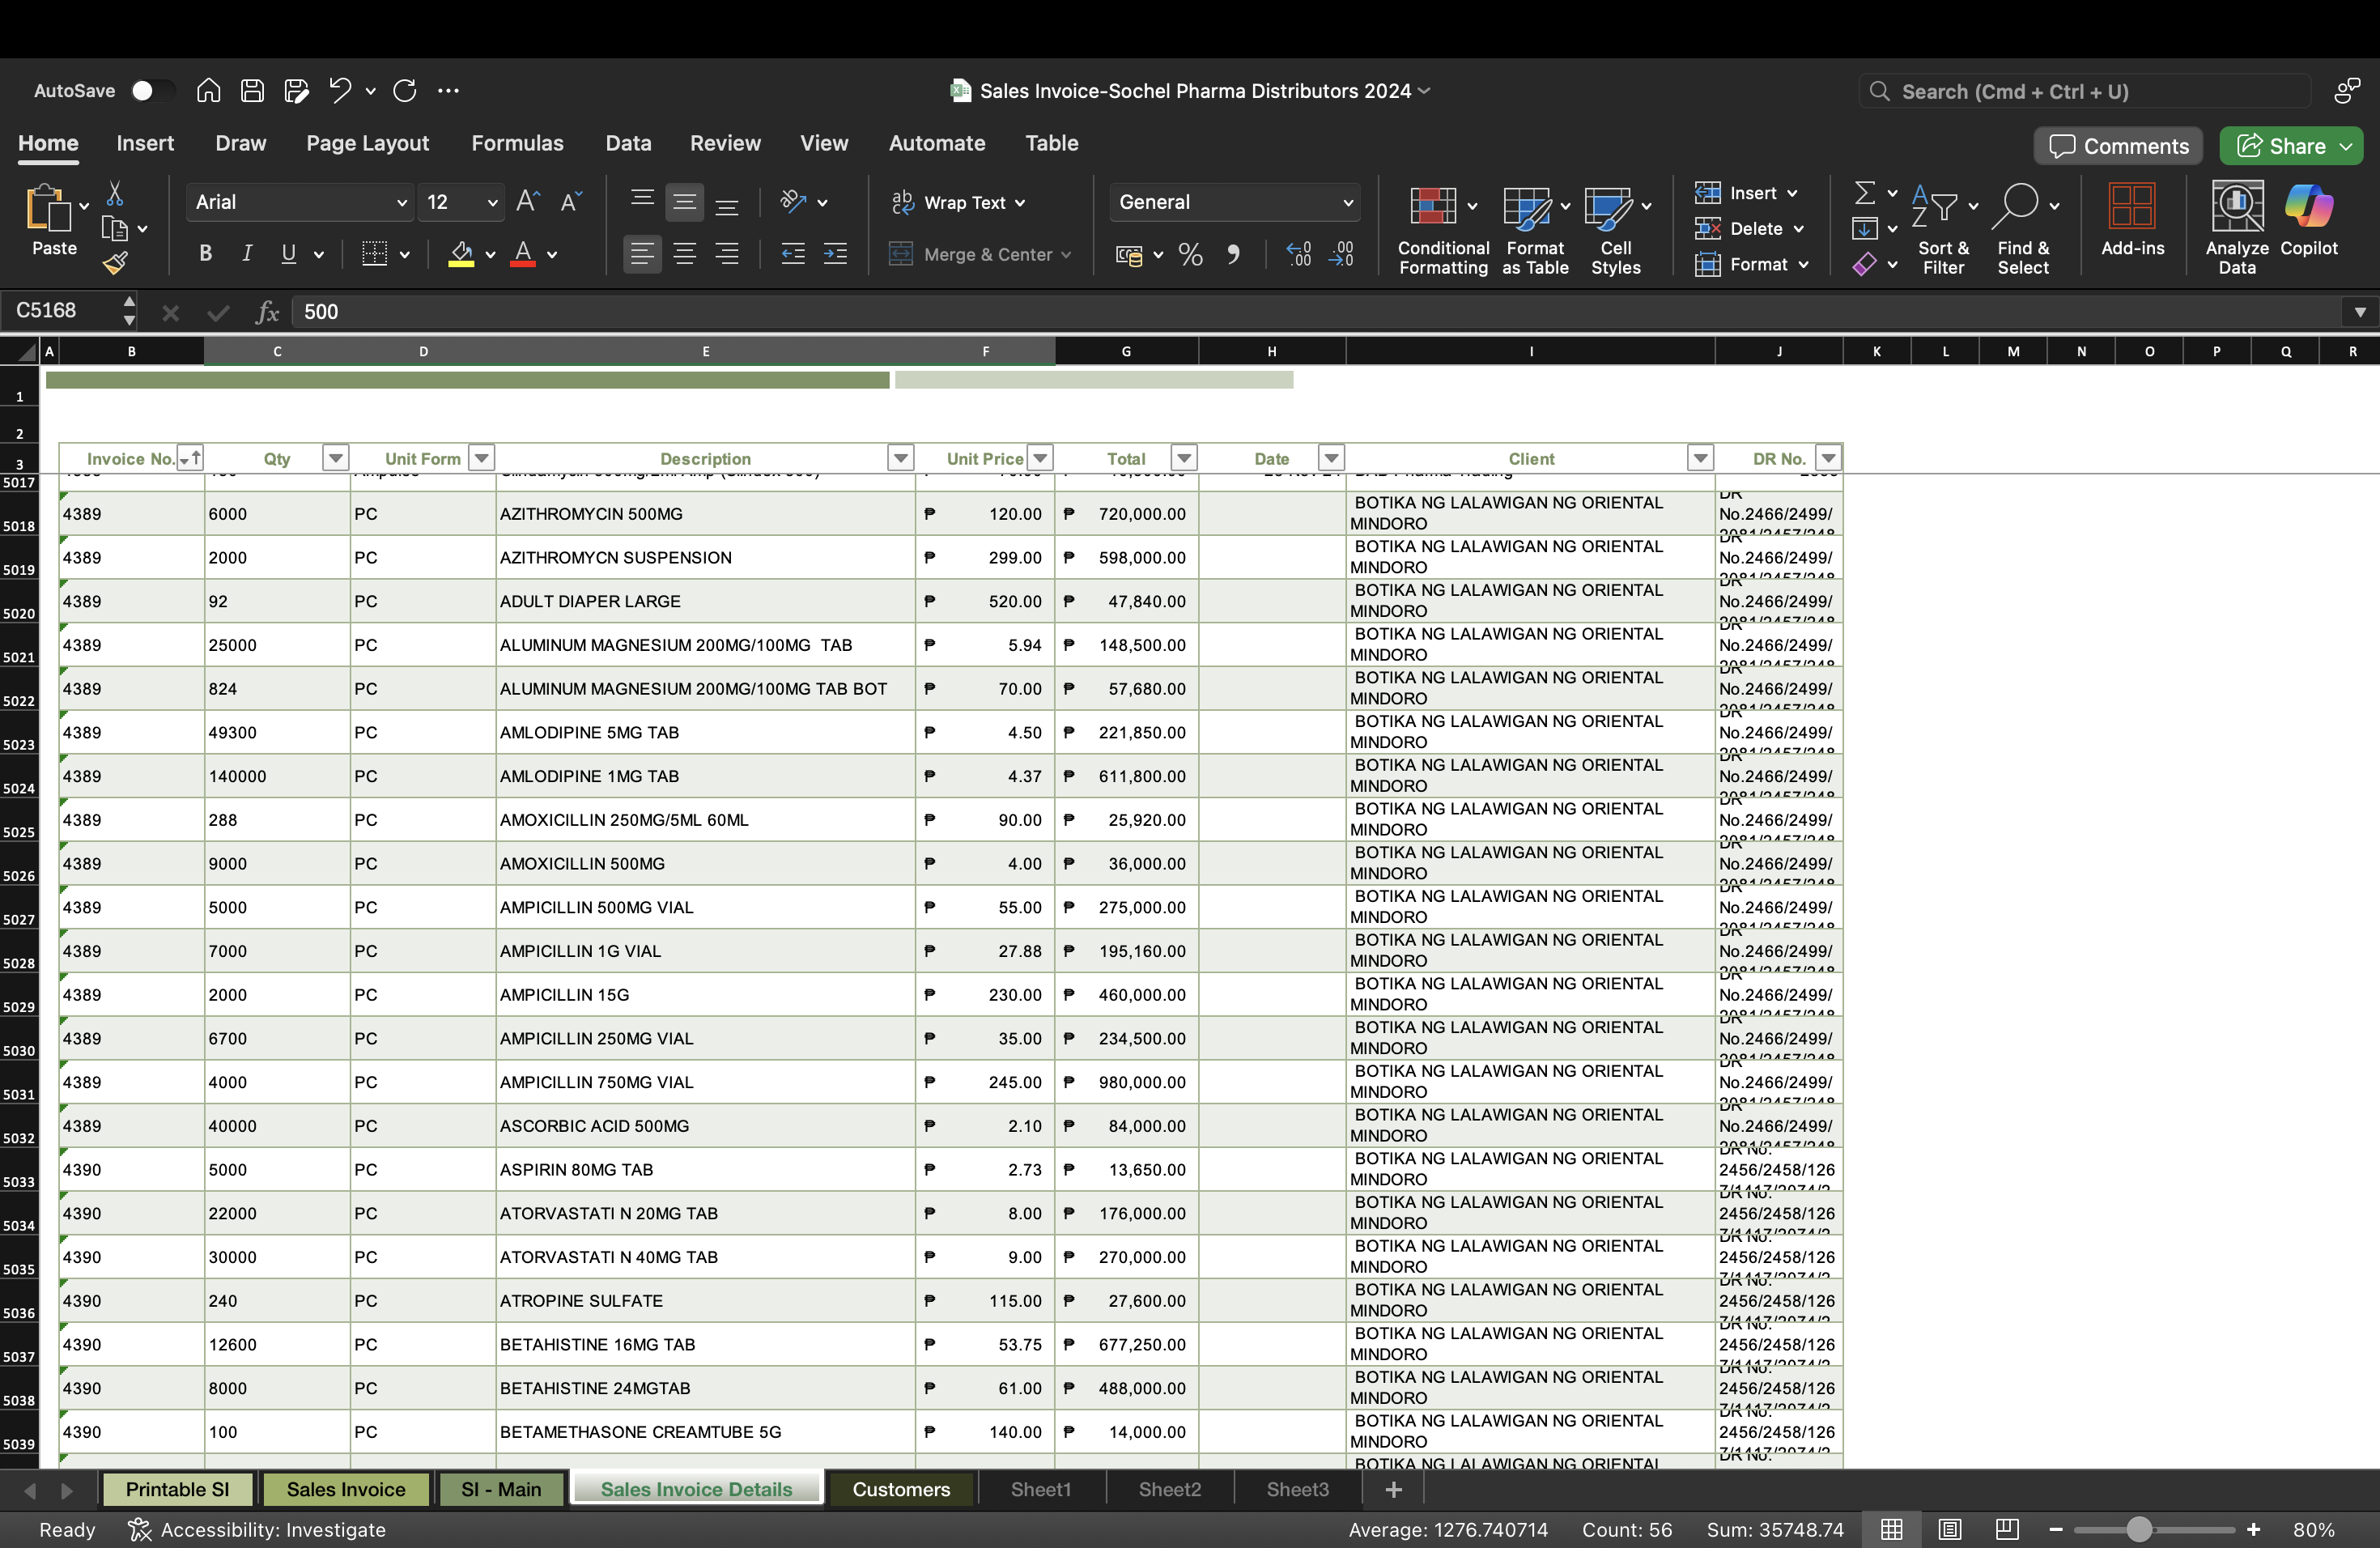
Task: Click the Add-ins icon
Action: click(2132, 220)
